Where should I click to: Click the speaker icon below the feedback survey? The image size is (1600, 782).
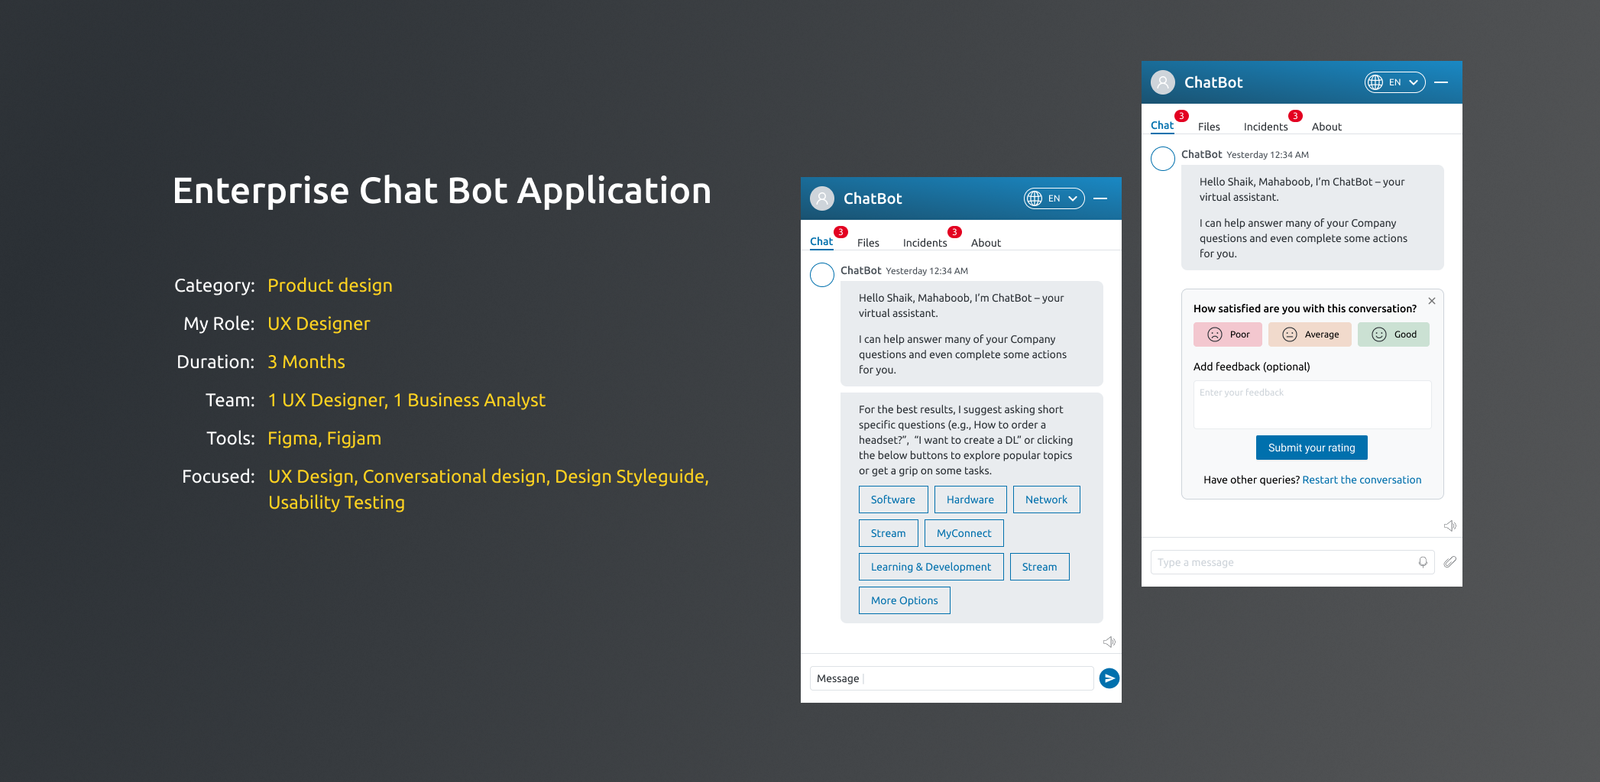[x=1450, y=526]
